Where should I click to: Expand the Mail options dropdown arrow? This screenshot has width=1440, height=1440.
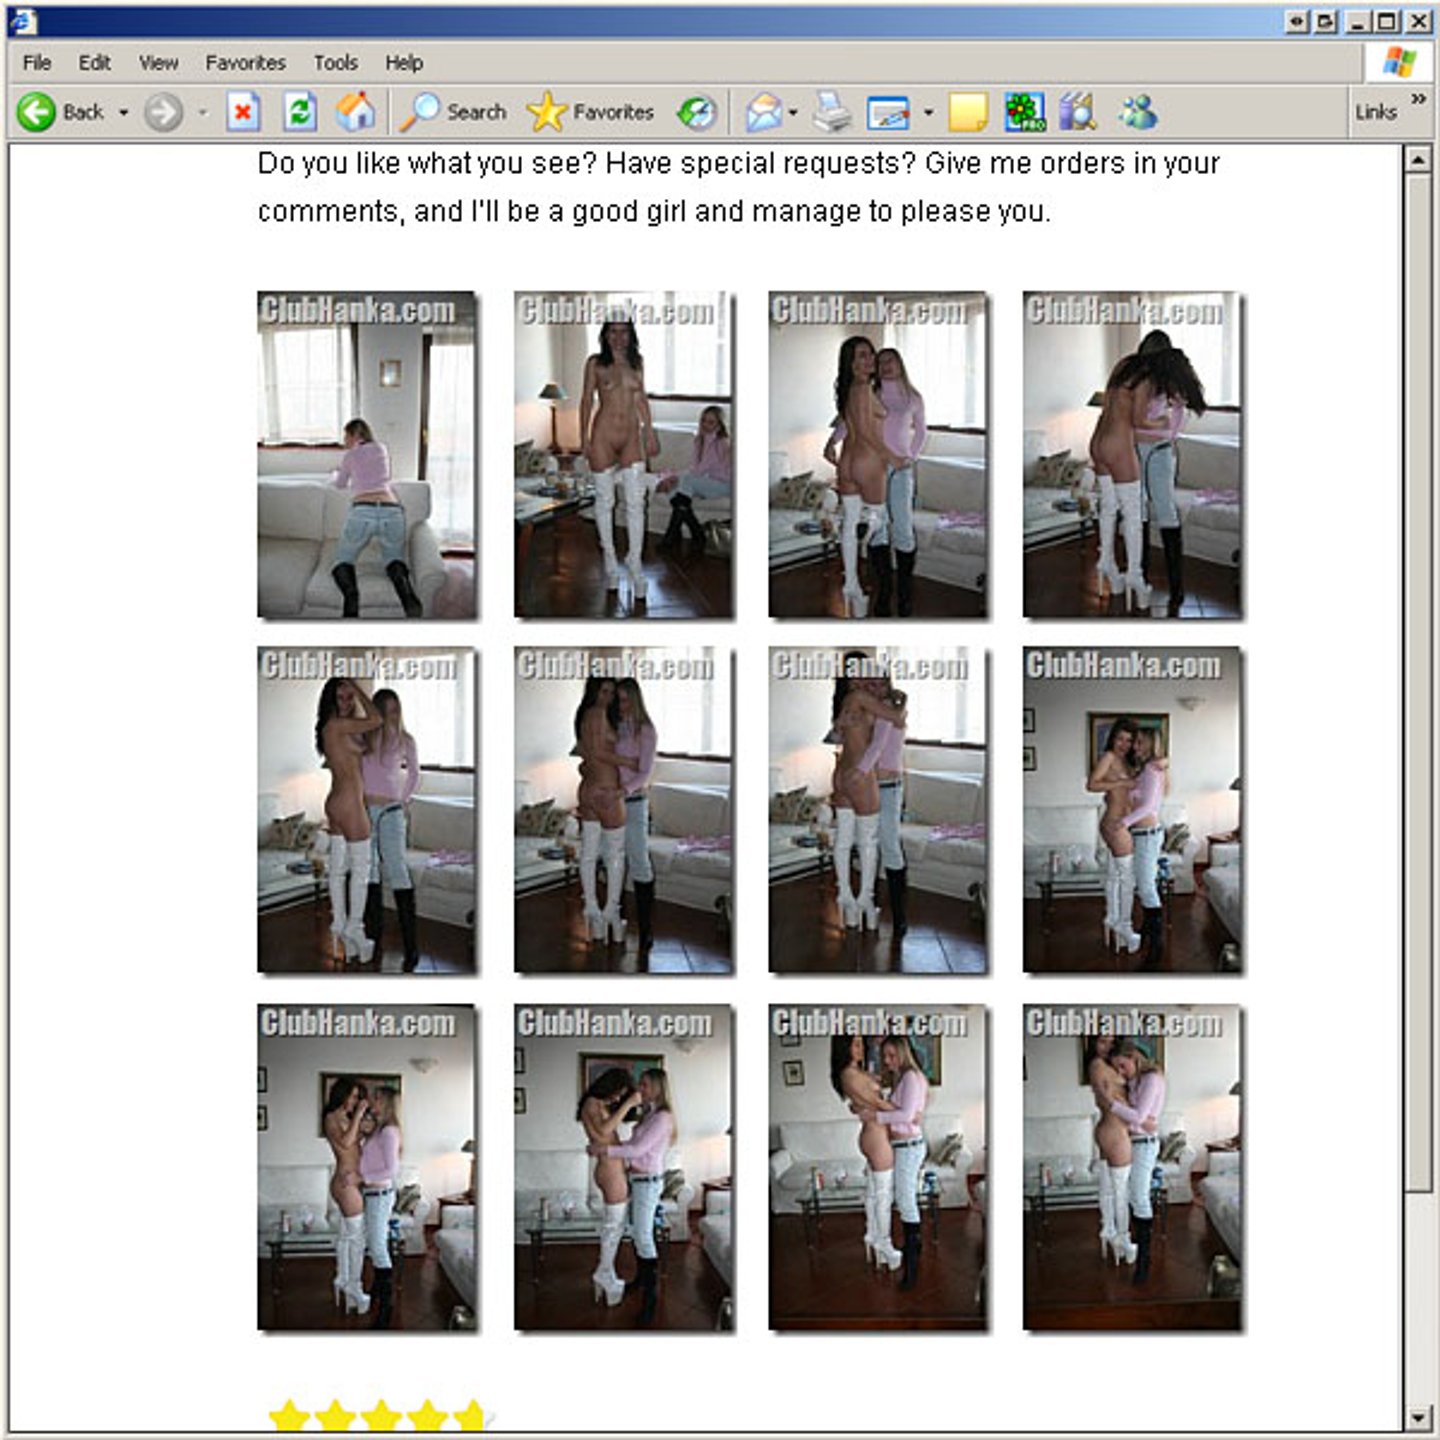793,112
